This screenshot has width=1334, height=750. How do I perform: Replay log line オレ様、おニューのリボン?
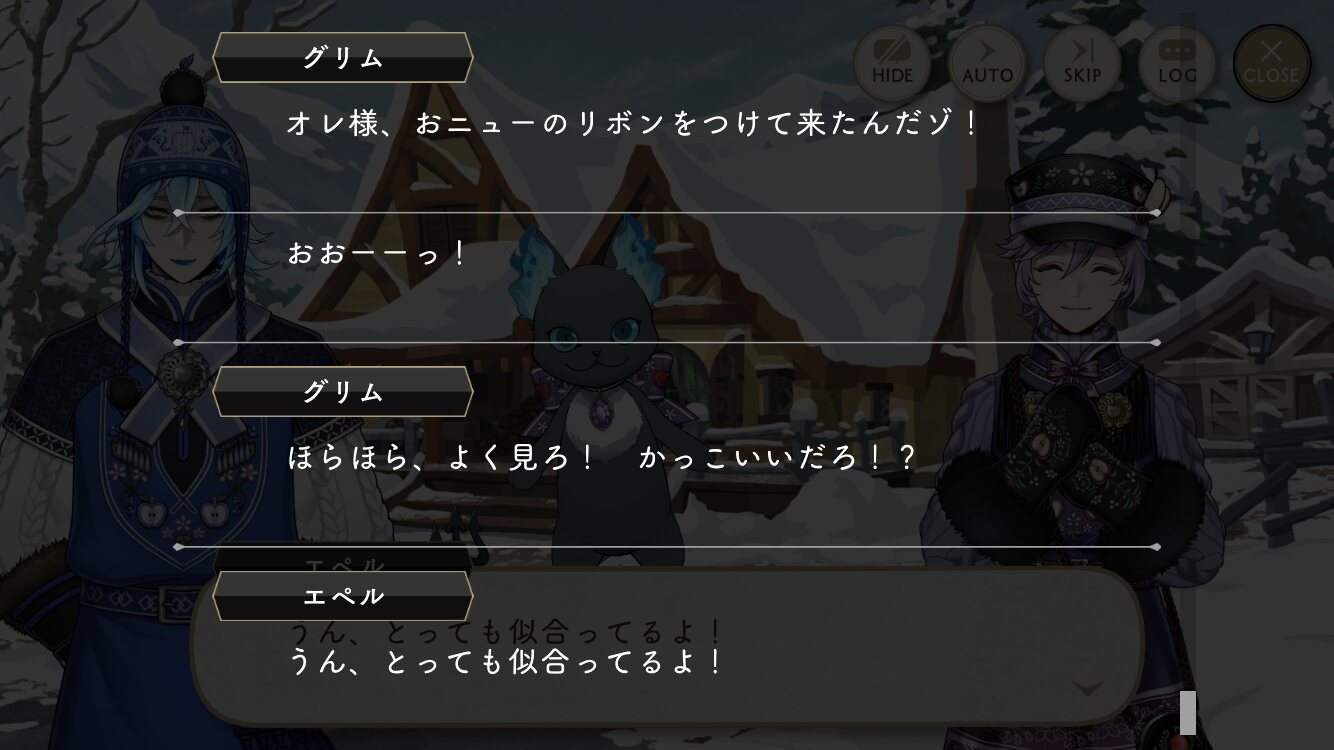(x=631, y=125)
